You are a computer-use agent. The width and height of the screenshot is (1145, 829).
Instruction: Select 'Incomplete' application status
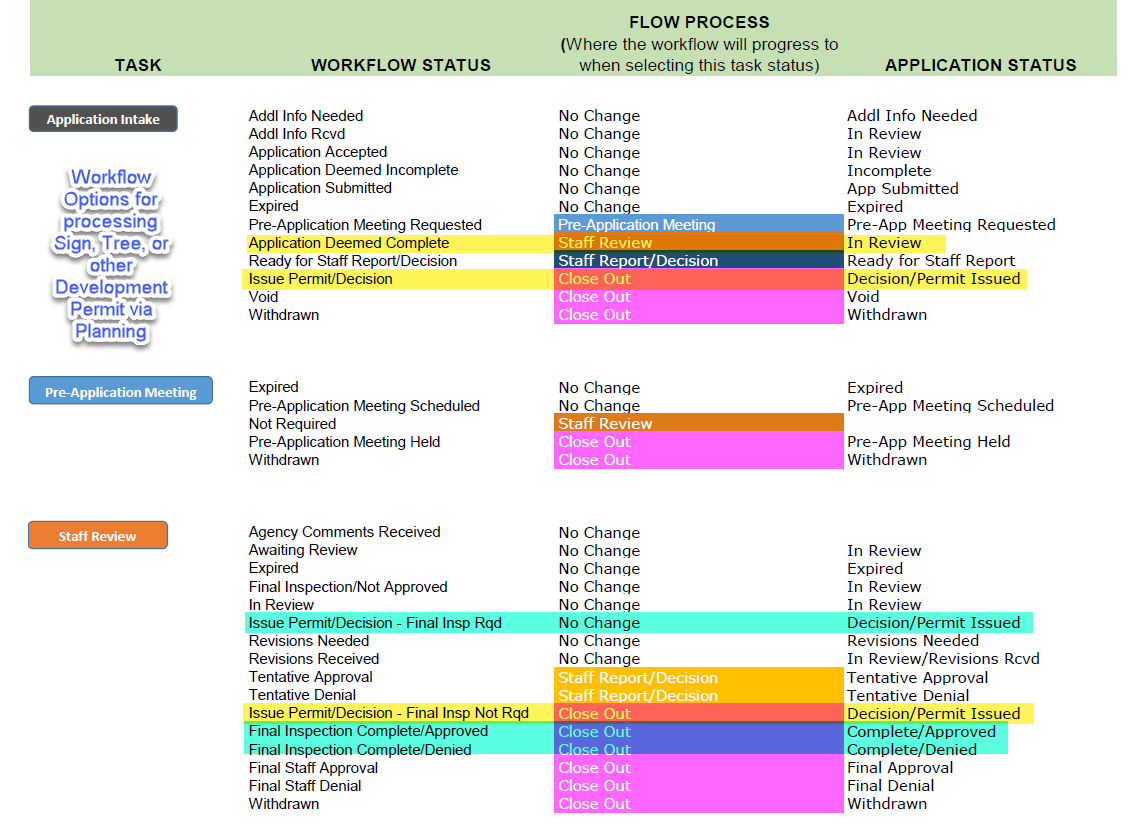889,171
